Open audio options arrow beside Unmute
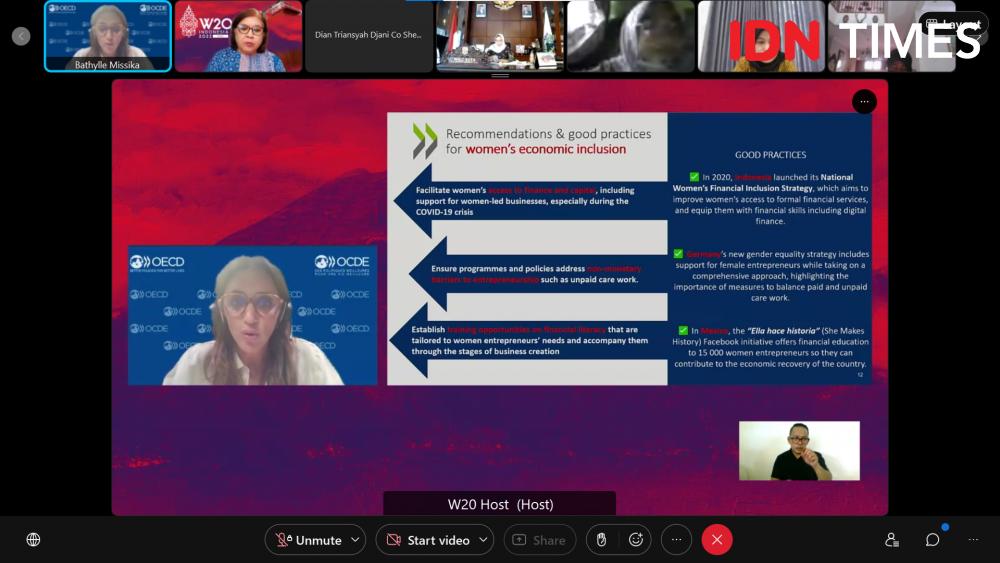 click(x=356, y=540)
